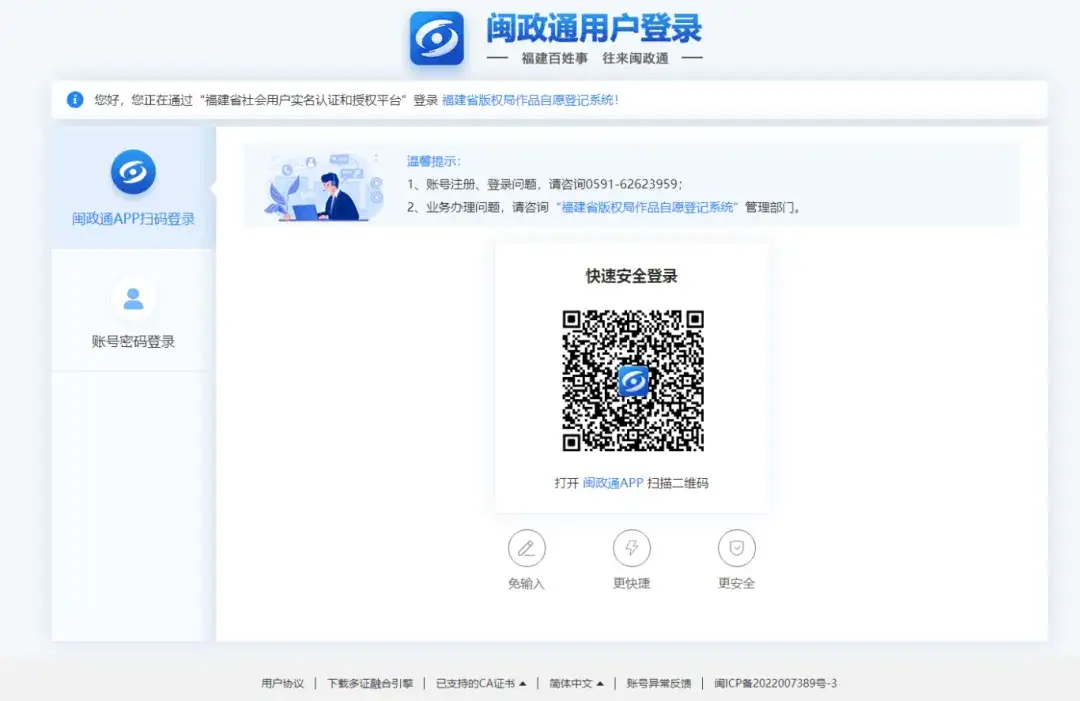This screenshot has height=701, width=1080.
Task: Open the quoted 福建省版权局作品自愿登记系统 link in tips
Action: click(647, 207)
